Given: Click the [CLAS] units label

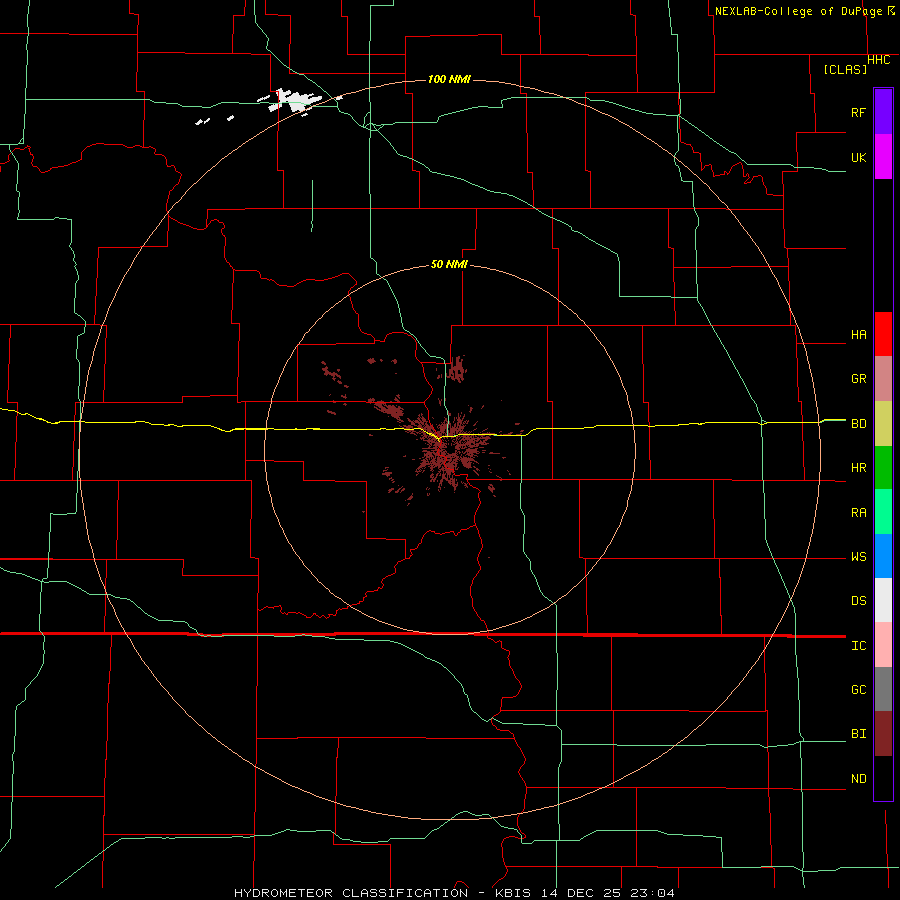Looking at the screenshot, I should [845, 70].
